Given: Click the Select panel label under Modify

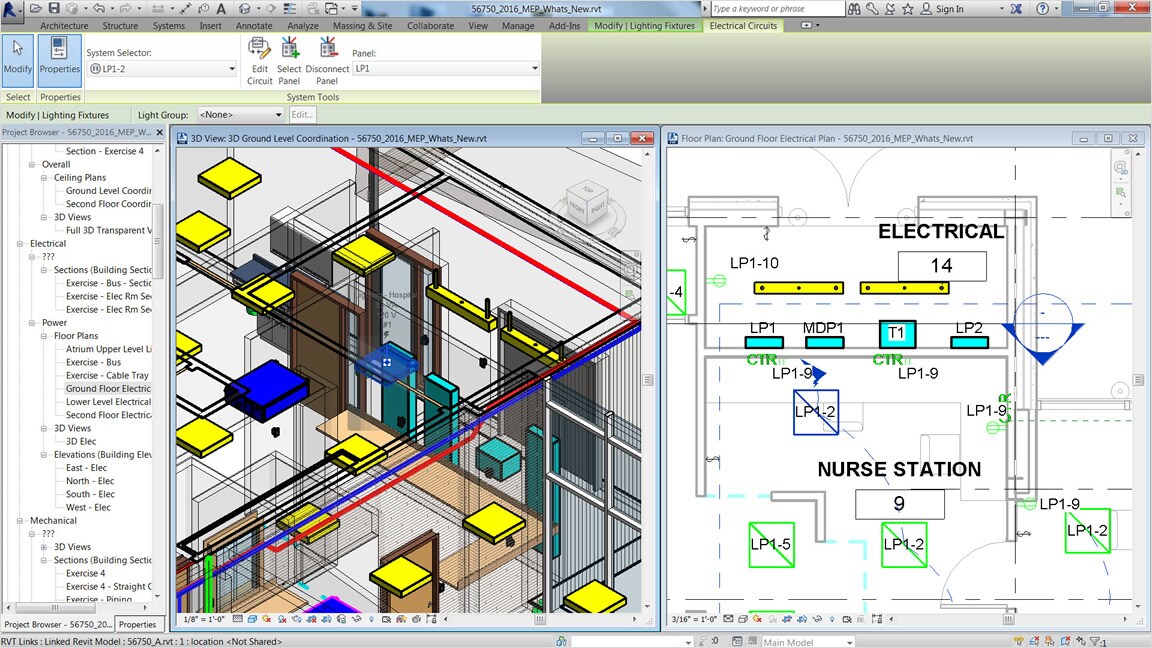Looking at the screenshot, I should tap(18, 97).
